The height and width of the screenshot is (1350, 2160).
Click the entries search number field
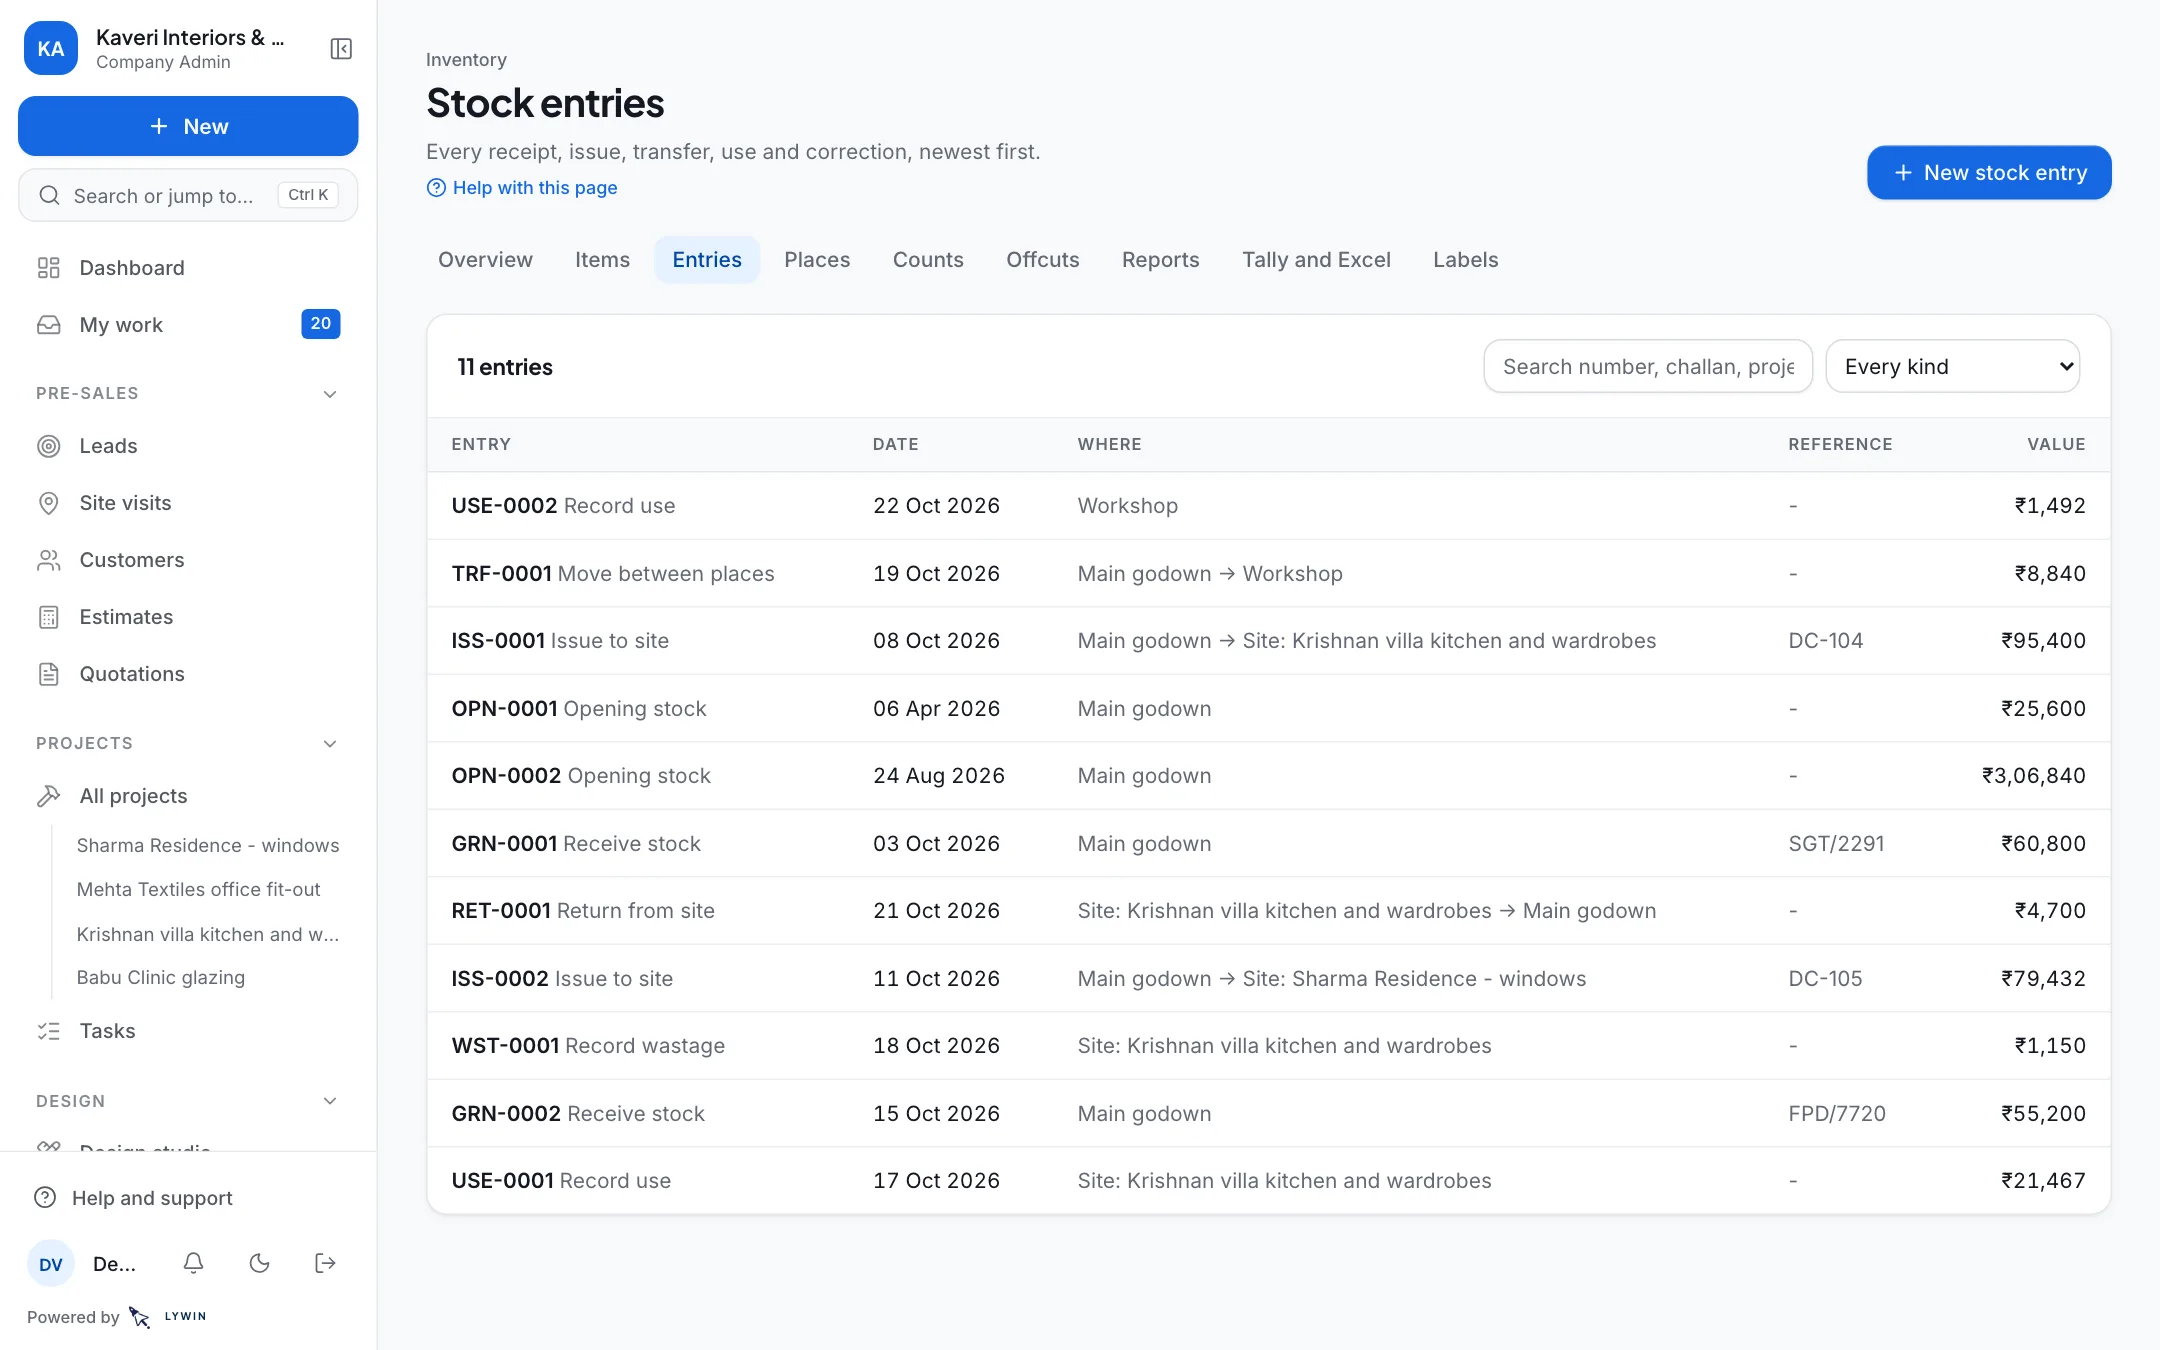coord(1648,367)
